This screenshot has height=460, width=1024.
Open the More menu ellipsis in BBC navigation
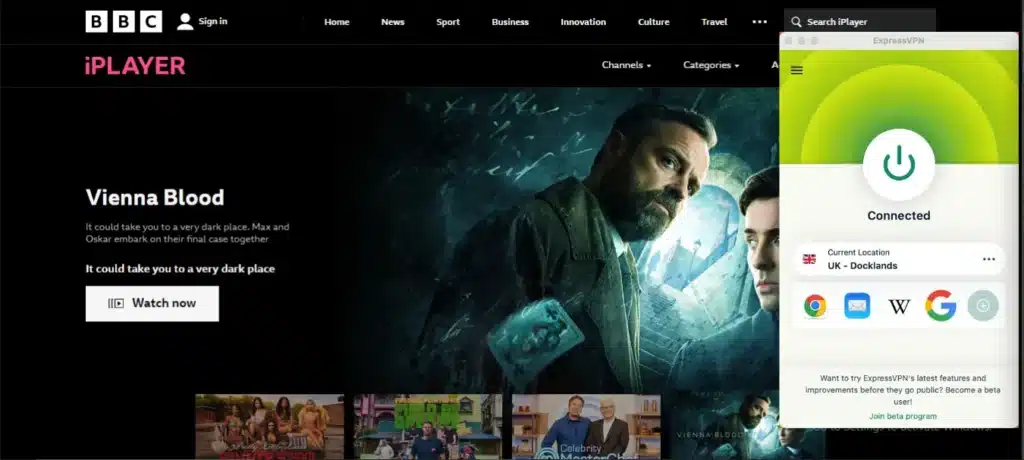pyautogui.click(x=760, y=22)
